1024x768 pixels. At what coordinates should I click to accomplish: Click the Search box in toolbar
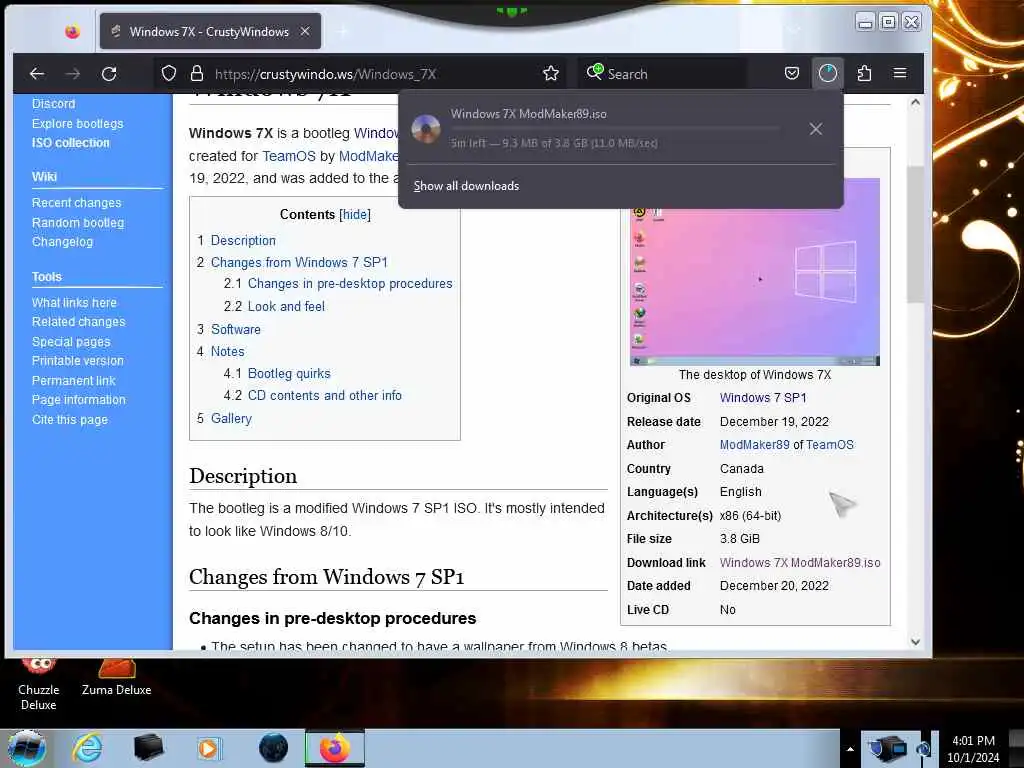click(x=661, y=74)
